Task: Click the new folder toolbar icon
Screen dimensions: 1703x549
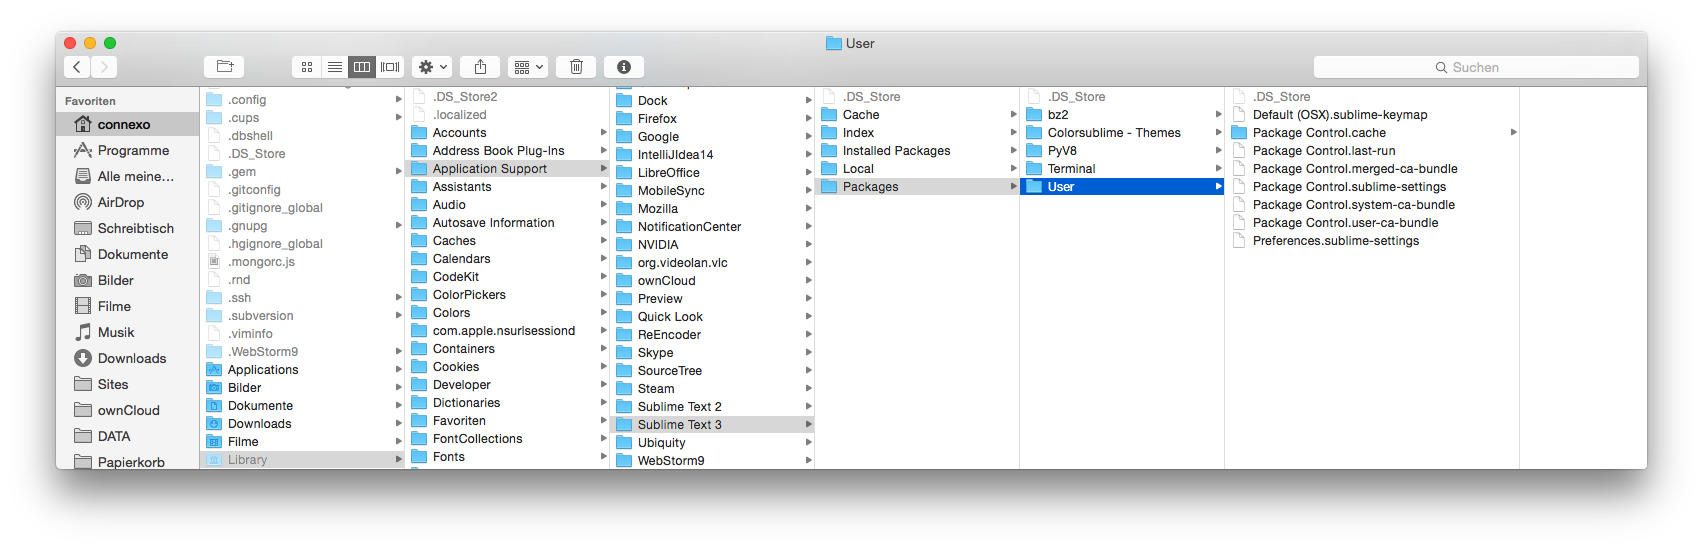Action: (x=224, y=67)
